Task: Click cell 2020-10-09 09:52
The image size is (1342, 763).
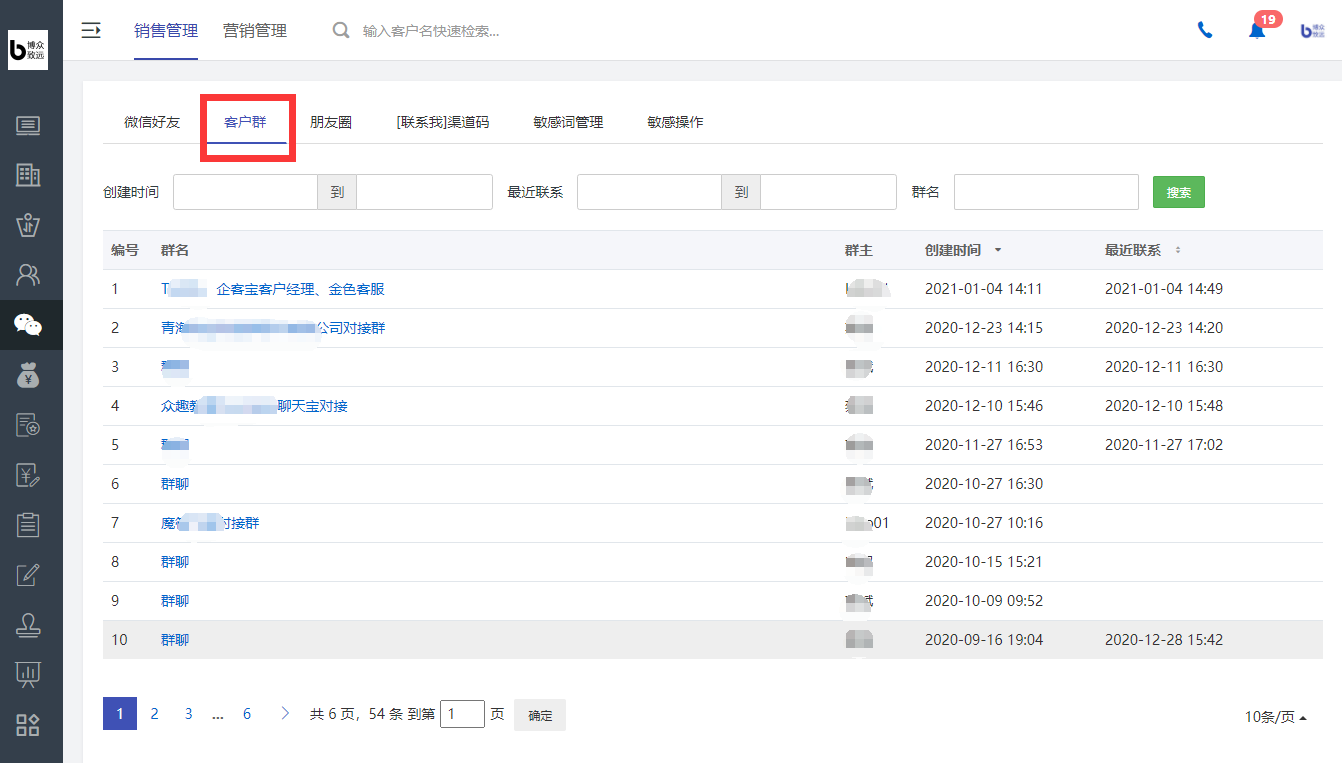Action: pyautogui.click(x=984, y=601)
